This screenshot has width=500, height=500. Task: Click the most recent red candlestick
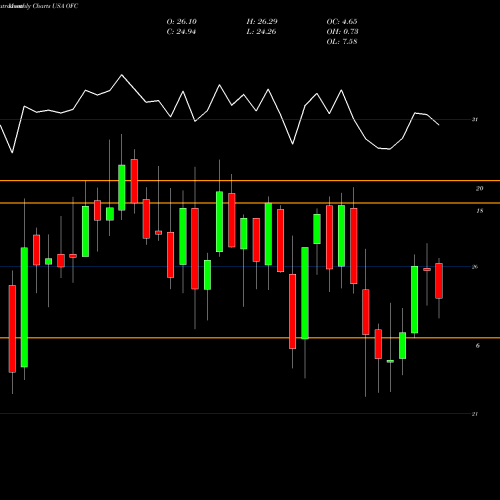(439, 281)
